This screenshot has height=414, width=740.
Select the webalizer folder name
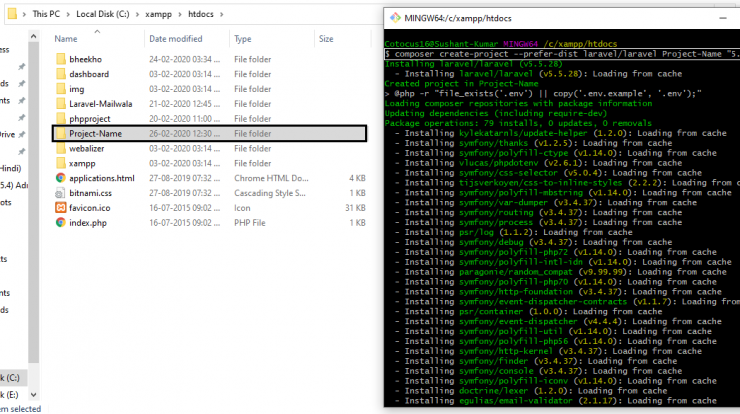(x=87, y=149)
